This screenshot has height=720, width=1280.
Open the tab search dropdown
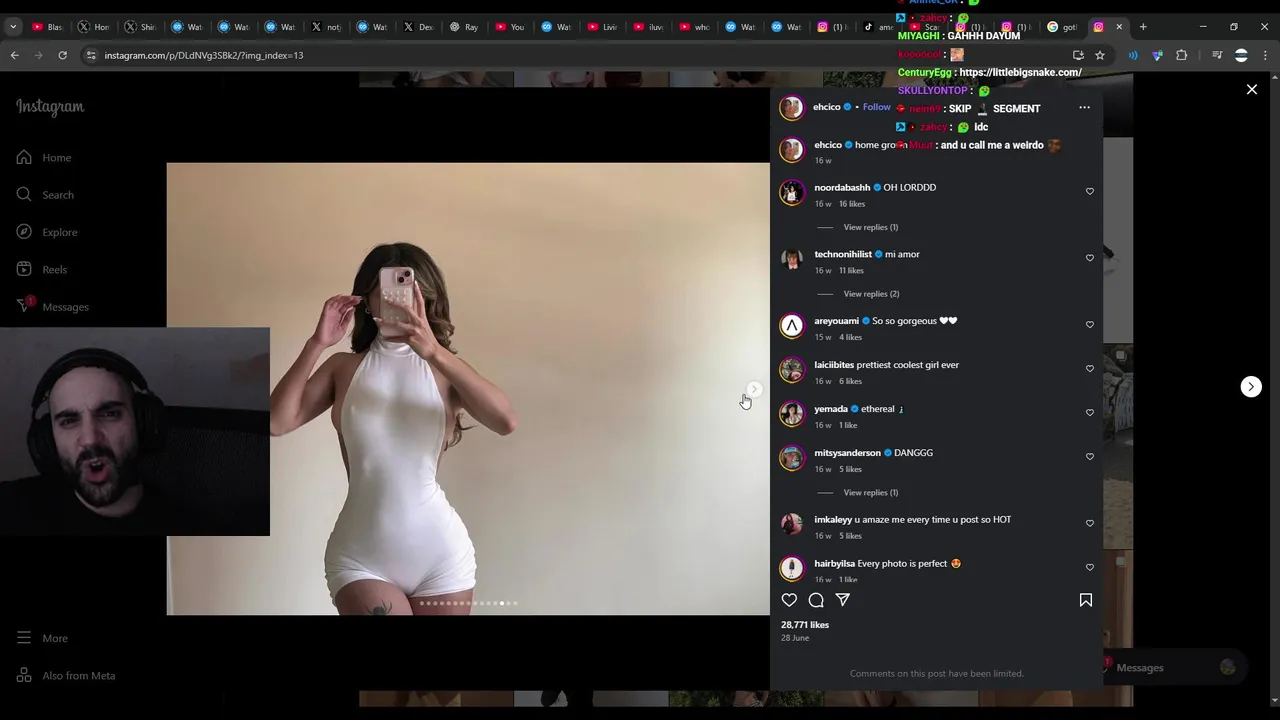13,27
